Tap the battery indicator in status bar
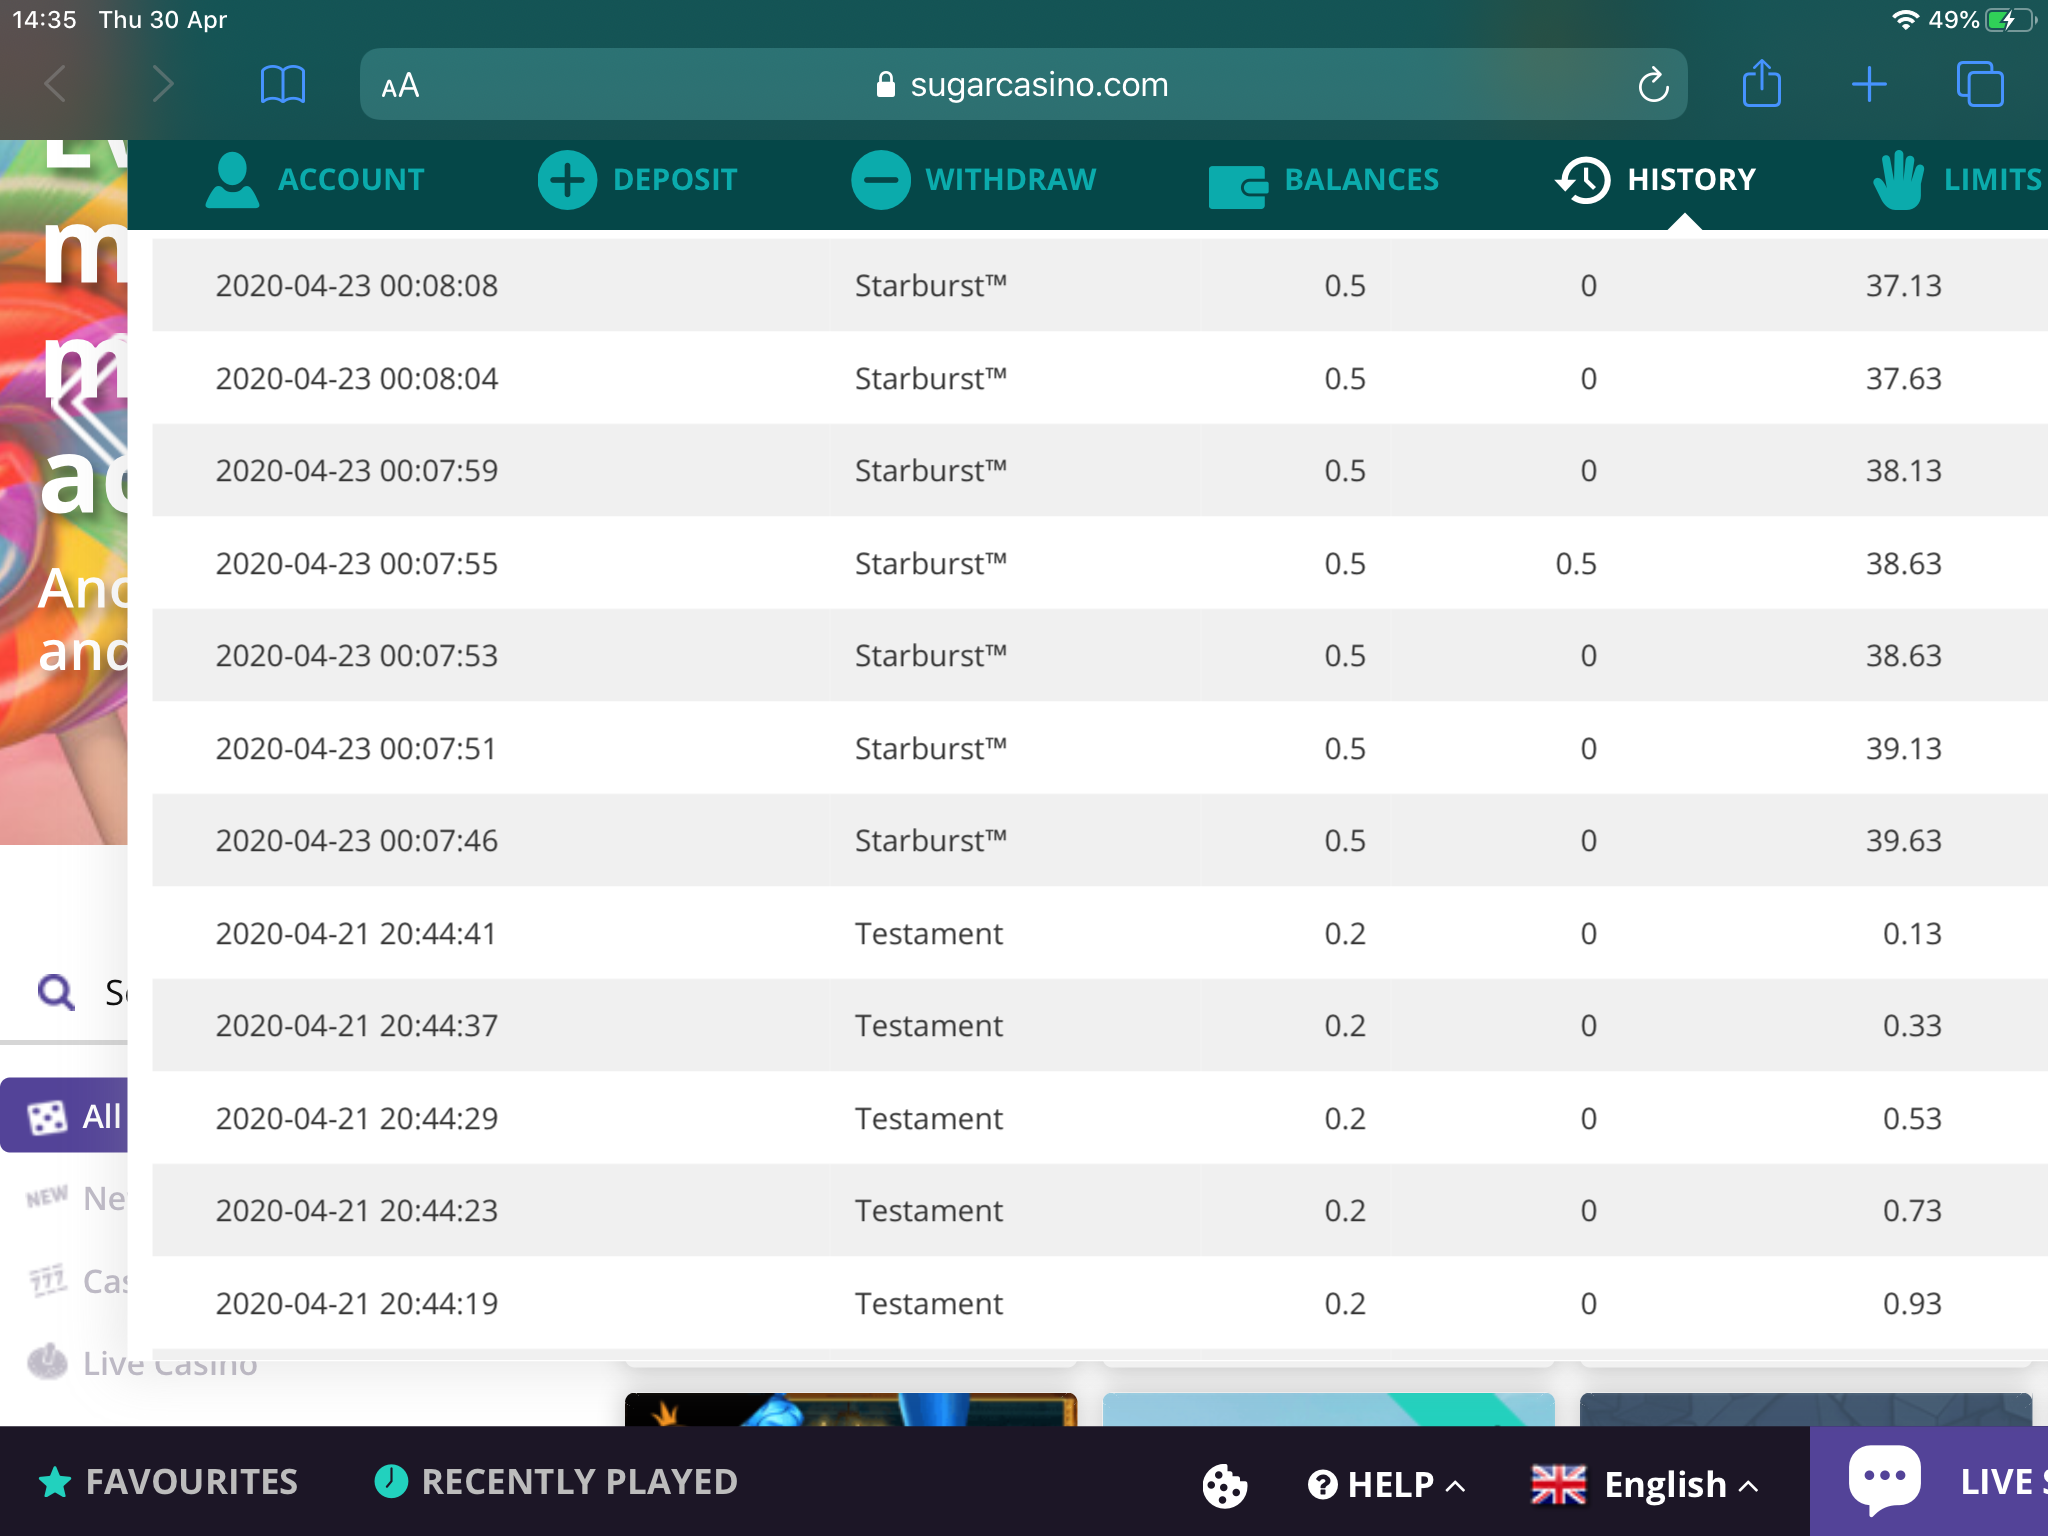 click(2010, 20)
